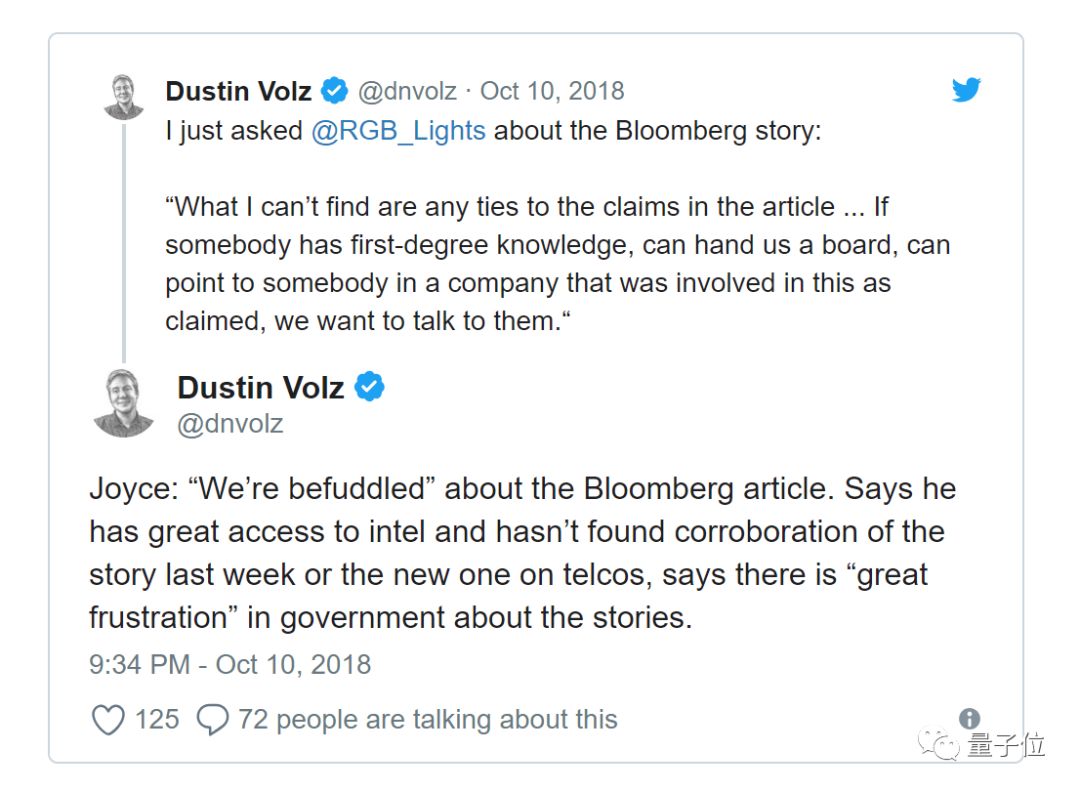Screen dimensions: 1080x792
Task: Click the Twitter bird logo
Action: (x=966, y=90)
